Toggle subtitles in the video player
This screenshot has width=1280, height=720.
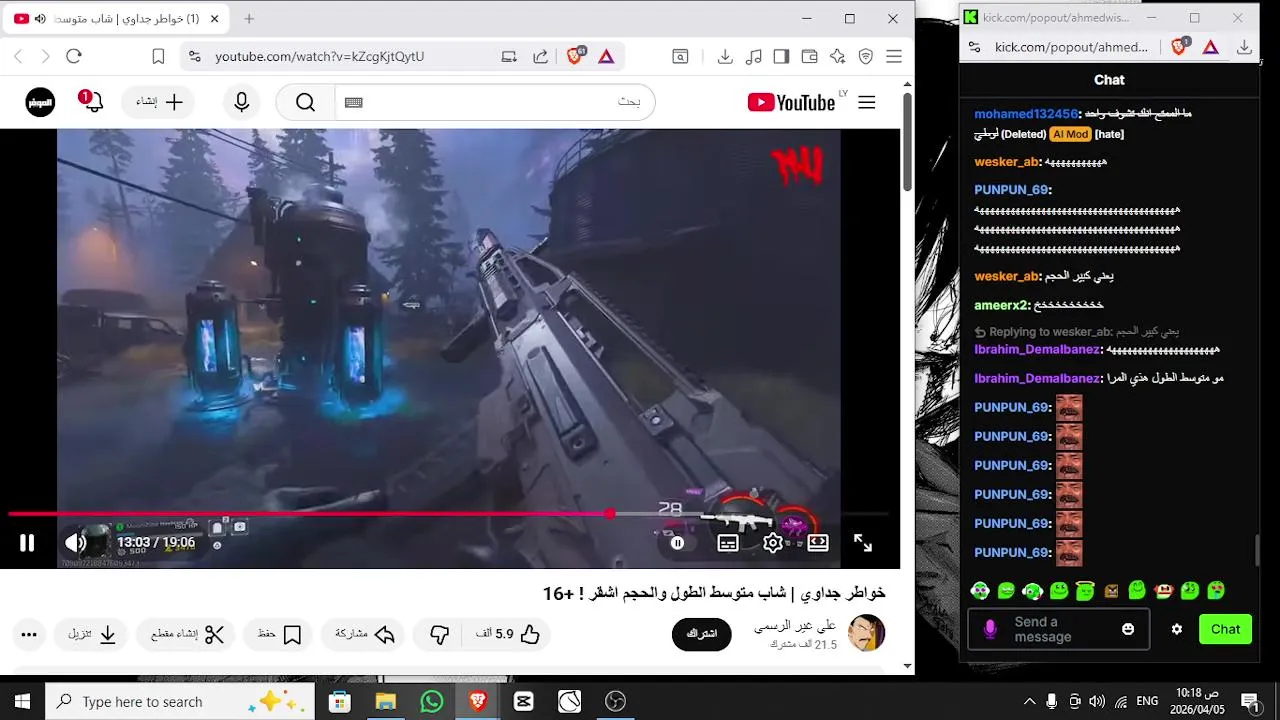(x=728, y=543)
